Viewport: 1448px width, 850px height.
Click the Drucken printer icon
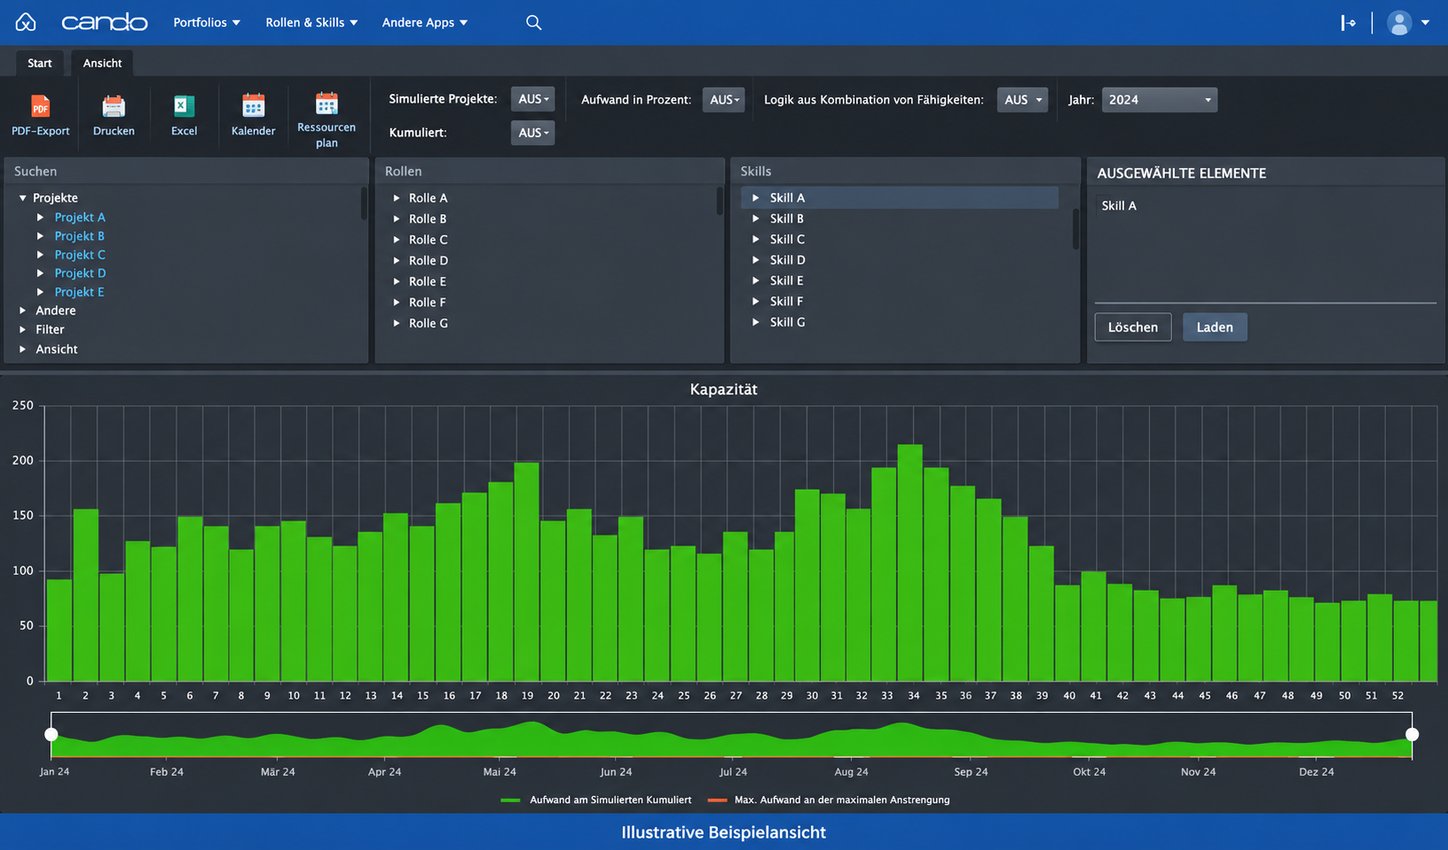[x=114, y=106]
